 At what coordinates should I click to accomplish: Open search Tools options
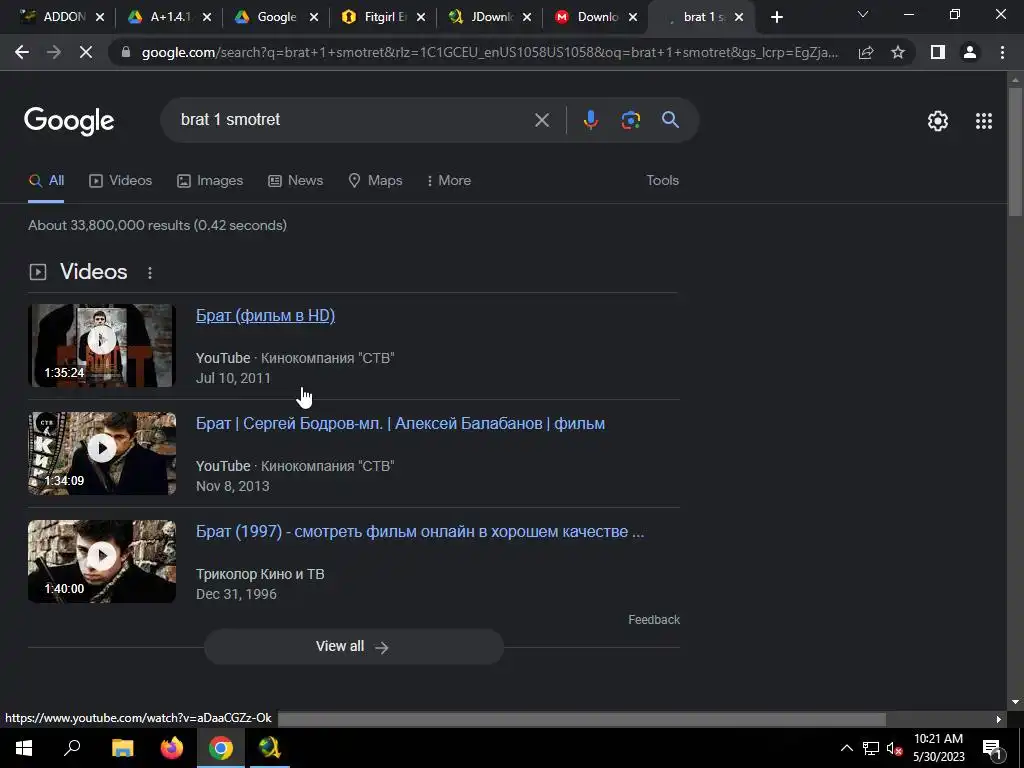point(663,180)
